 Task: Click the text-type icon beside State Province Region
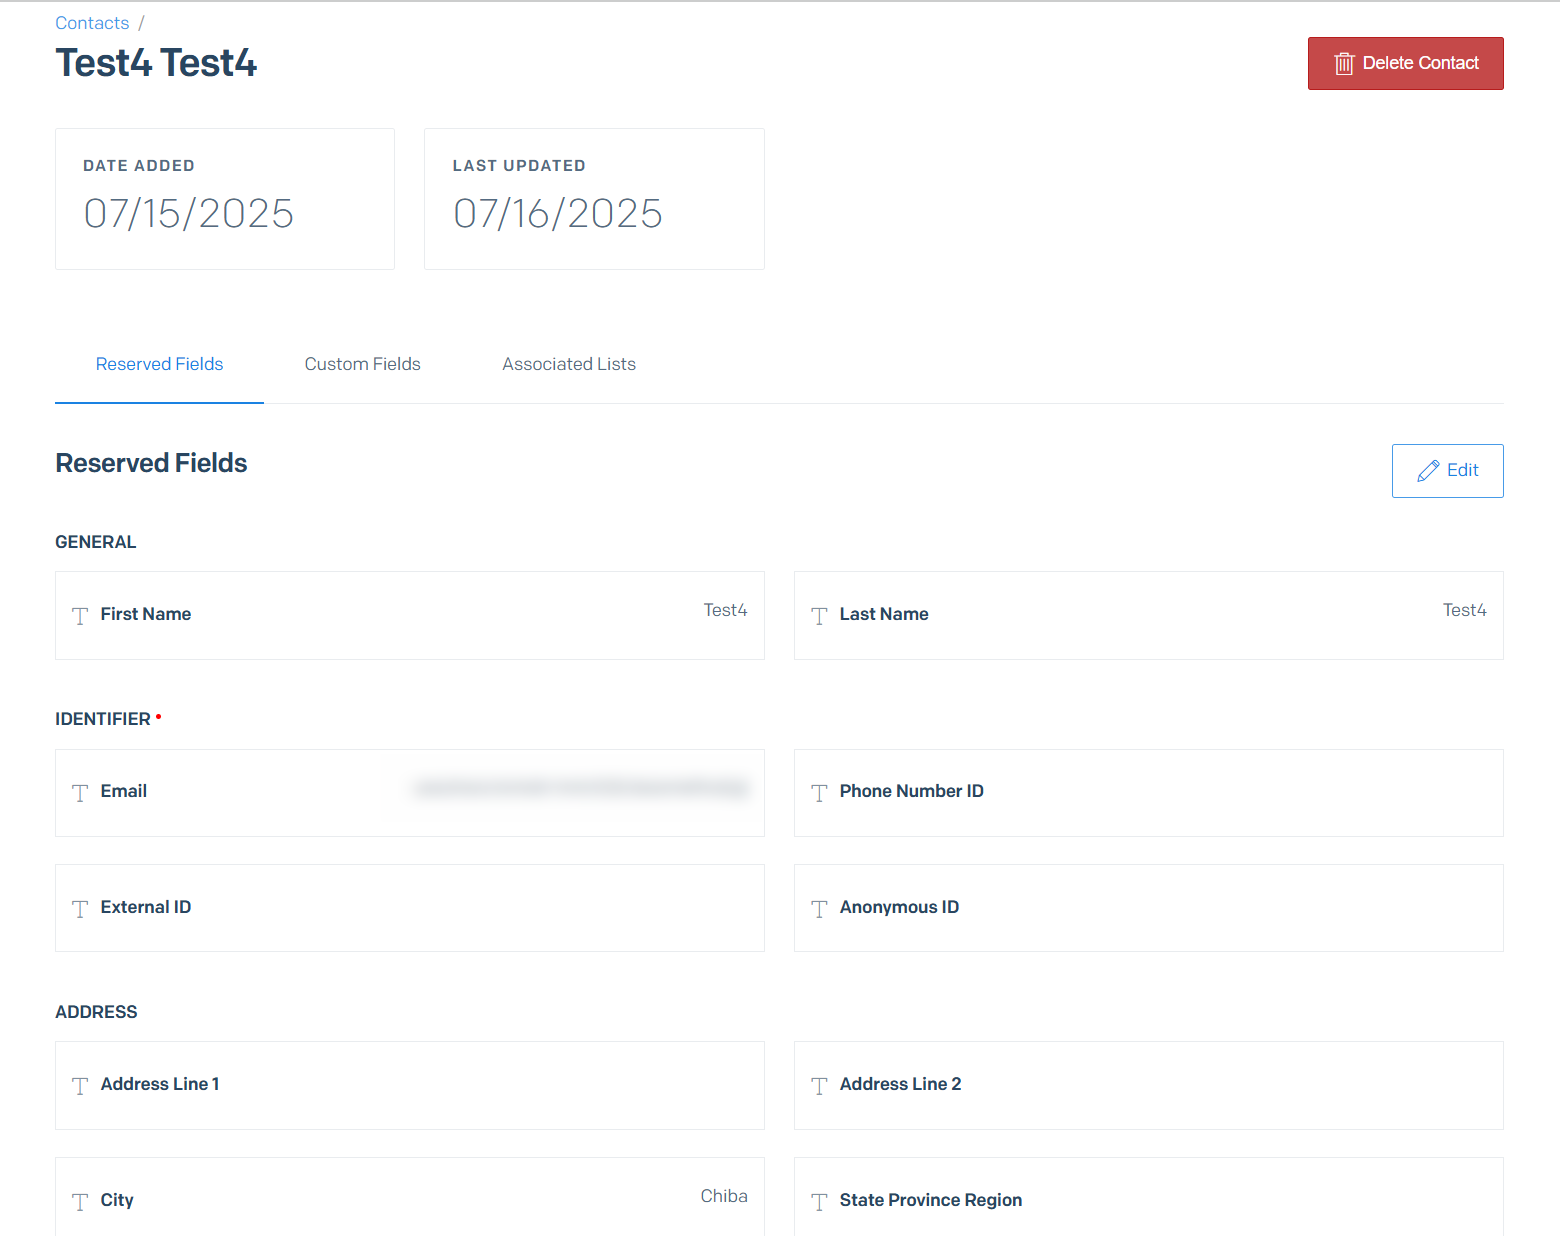coord(819,1202)
